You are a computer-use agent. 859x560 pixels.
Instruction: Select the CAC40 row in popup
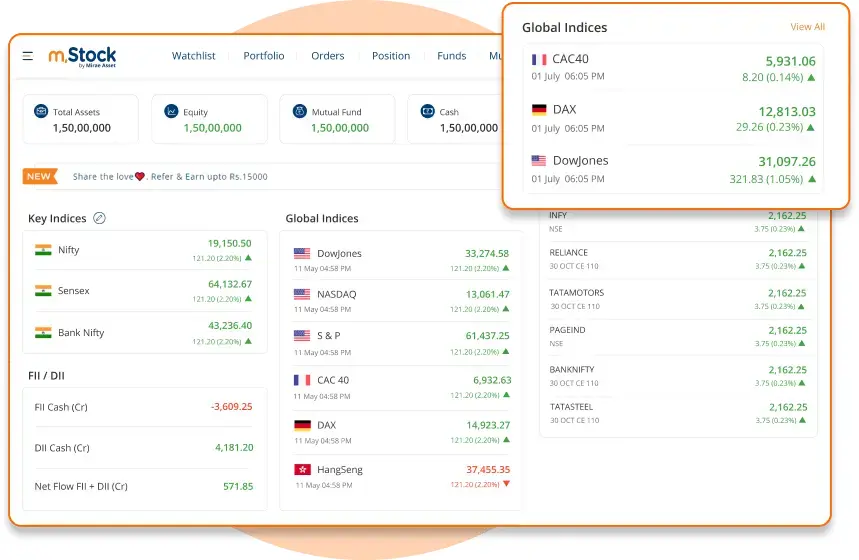click(x=673, y=67)
